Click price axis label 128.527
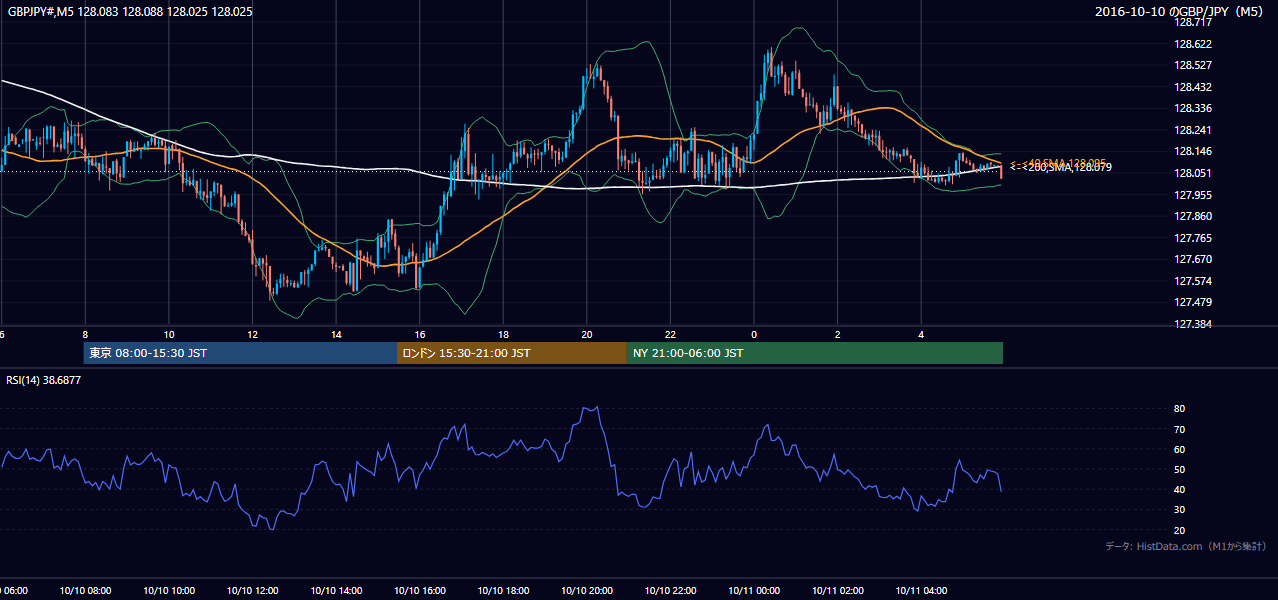1278x600 pixels. (1193, 66)
